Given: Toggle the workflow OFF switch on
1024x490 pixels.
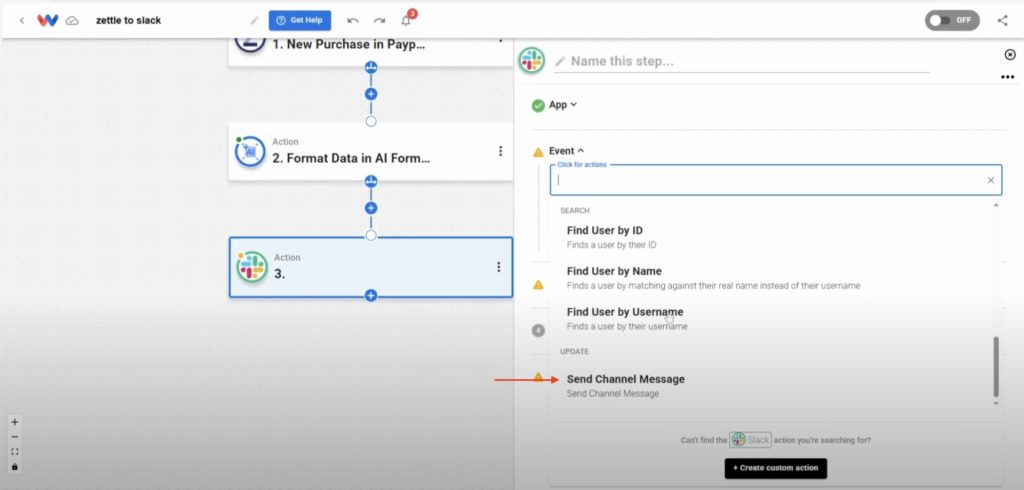Looking at the screenshot, I should pyautogui.click(x=952, y=20).
